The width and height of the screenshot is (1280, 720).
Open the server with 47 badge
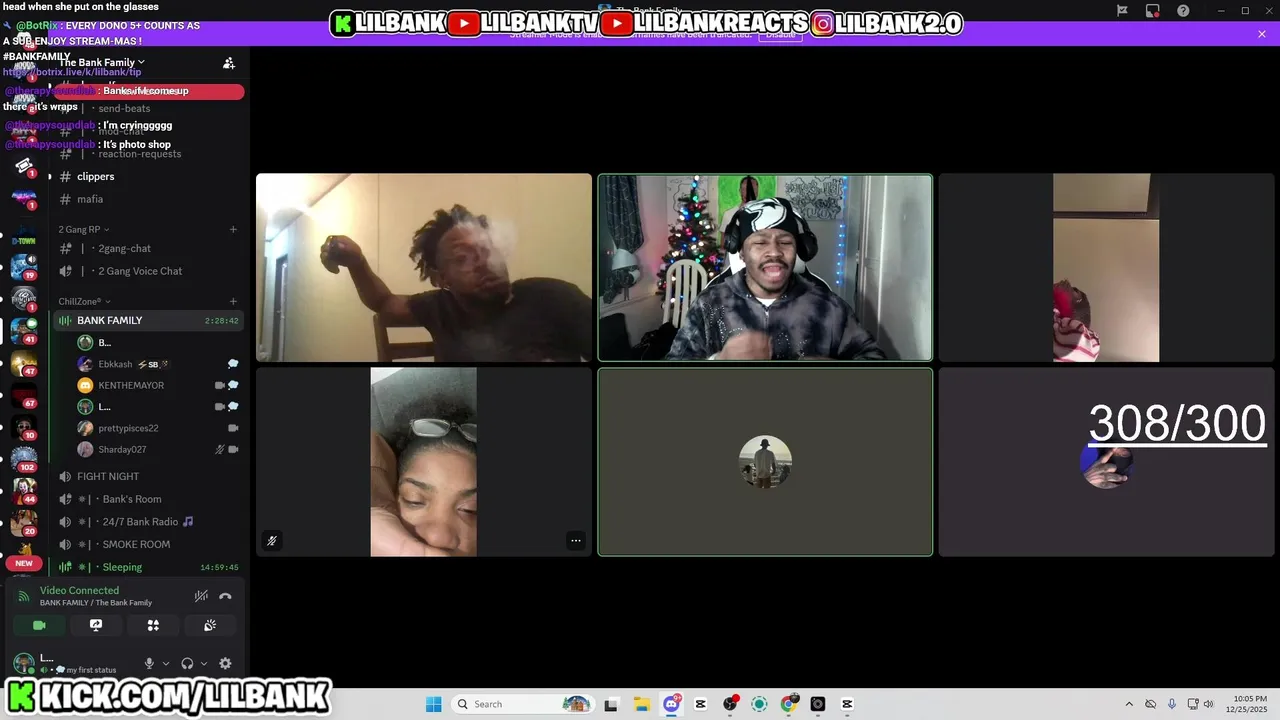[x=24, y=362]
